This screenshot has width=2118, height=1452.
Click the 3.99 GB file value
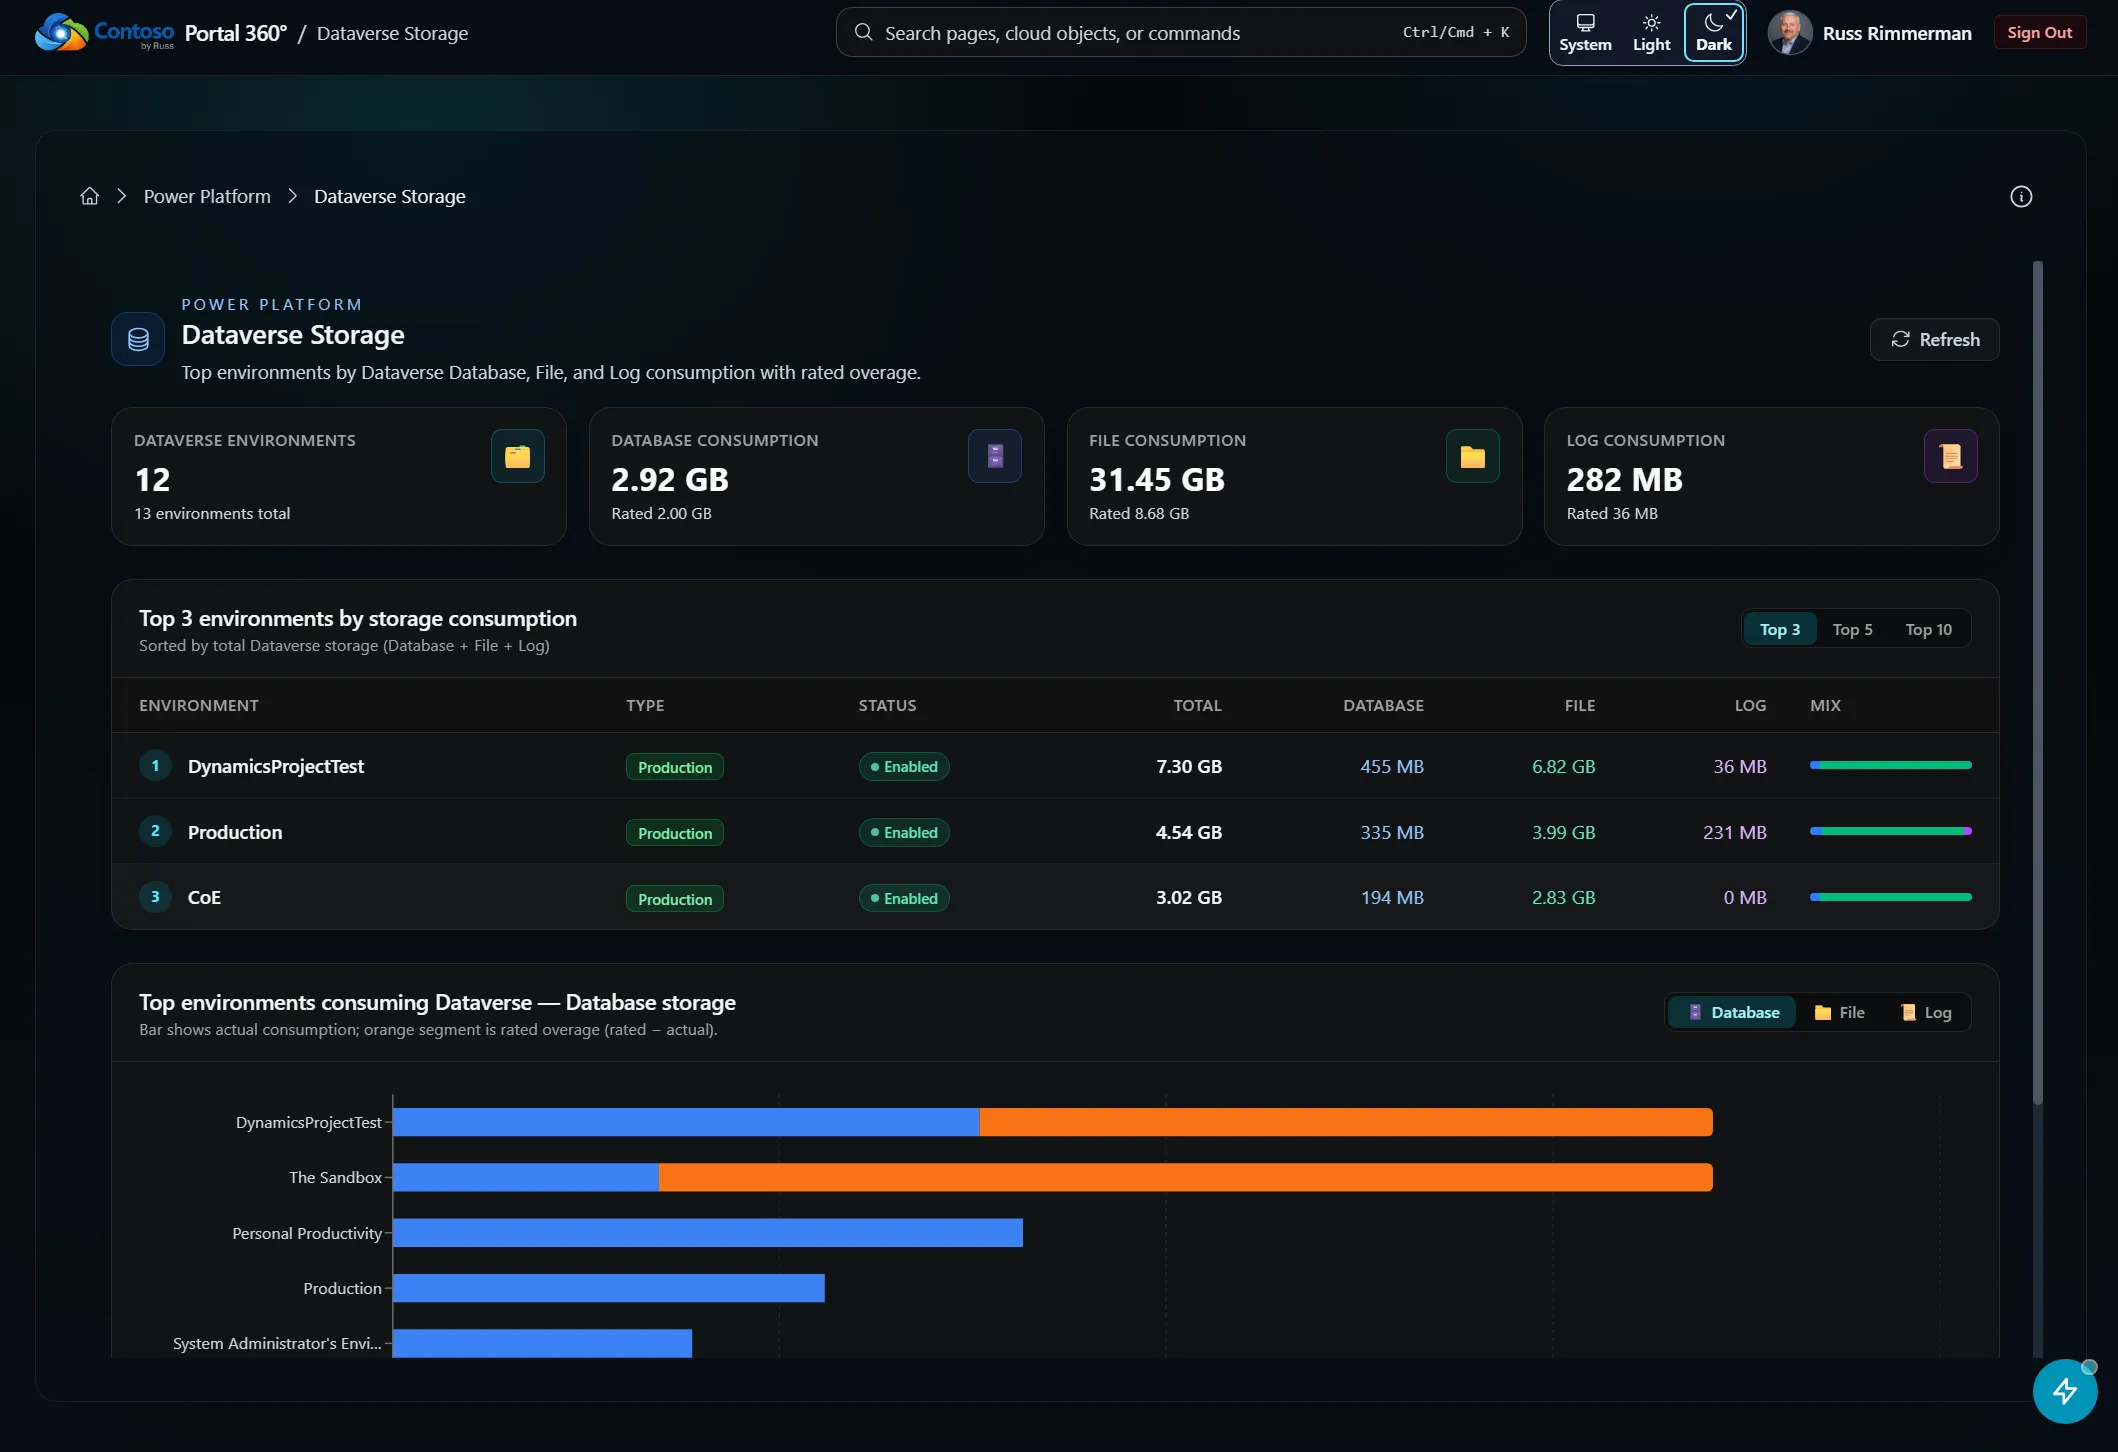[1564, 832]
